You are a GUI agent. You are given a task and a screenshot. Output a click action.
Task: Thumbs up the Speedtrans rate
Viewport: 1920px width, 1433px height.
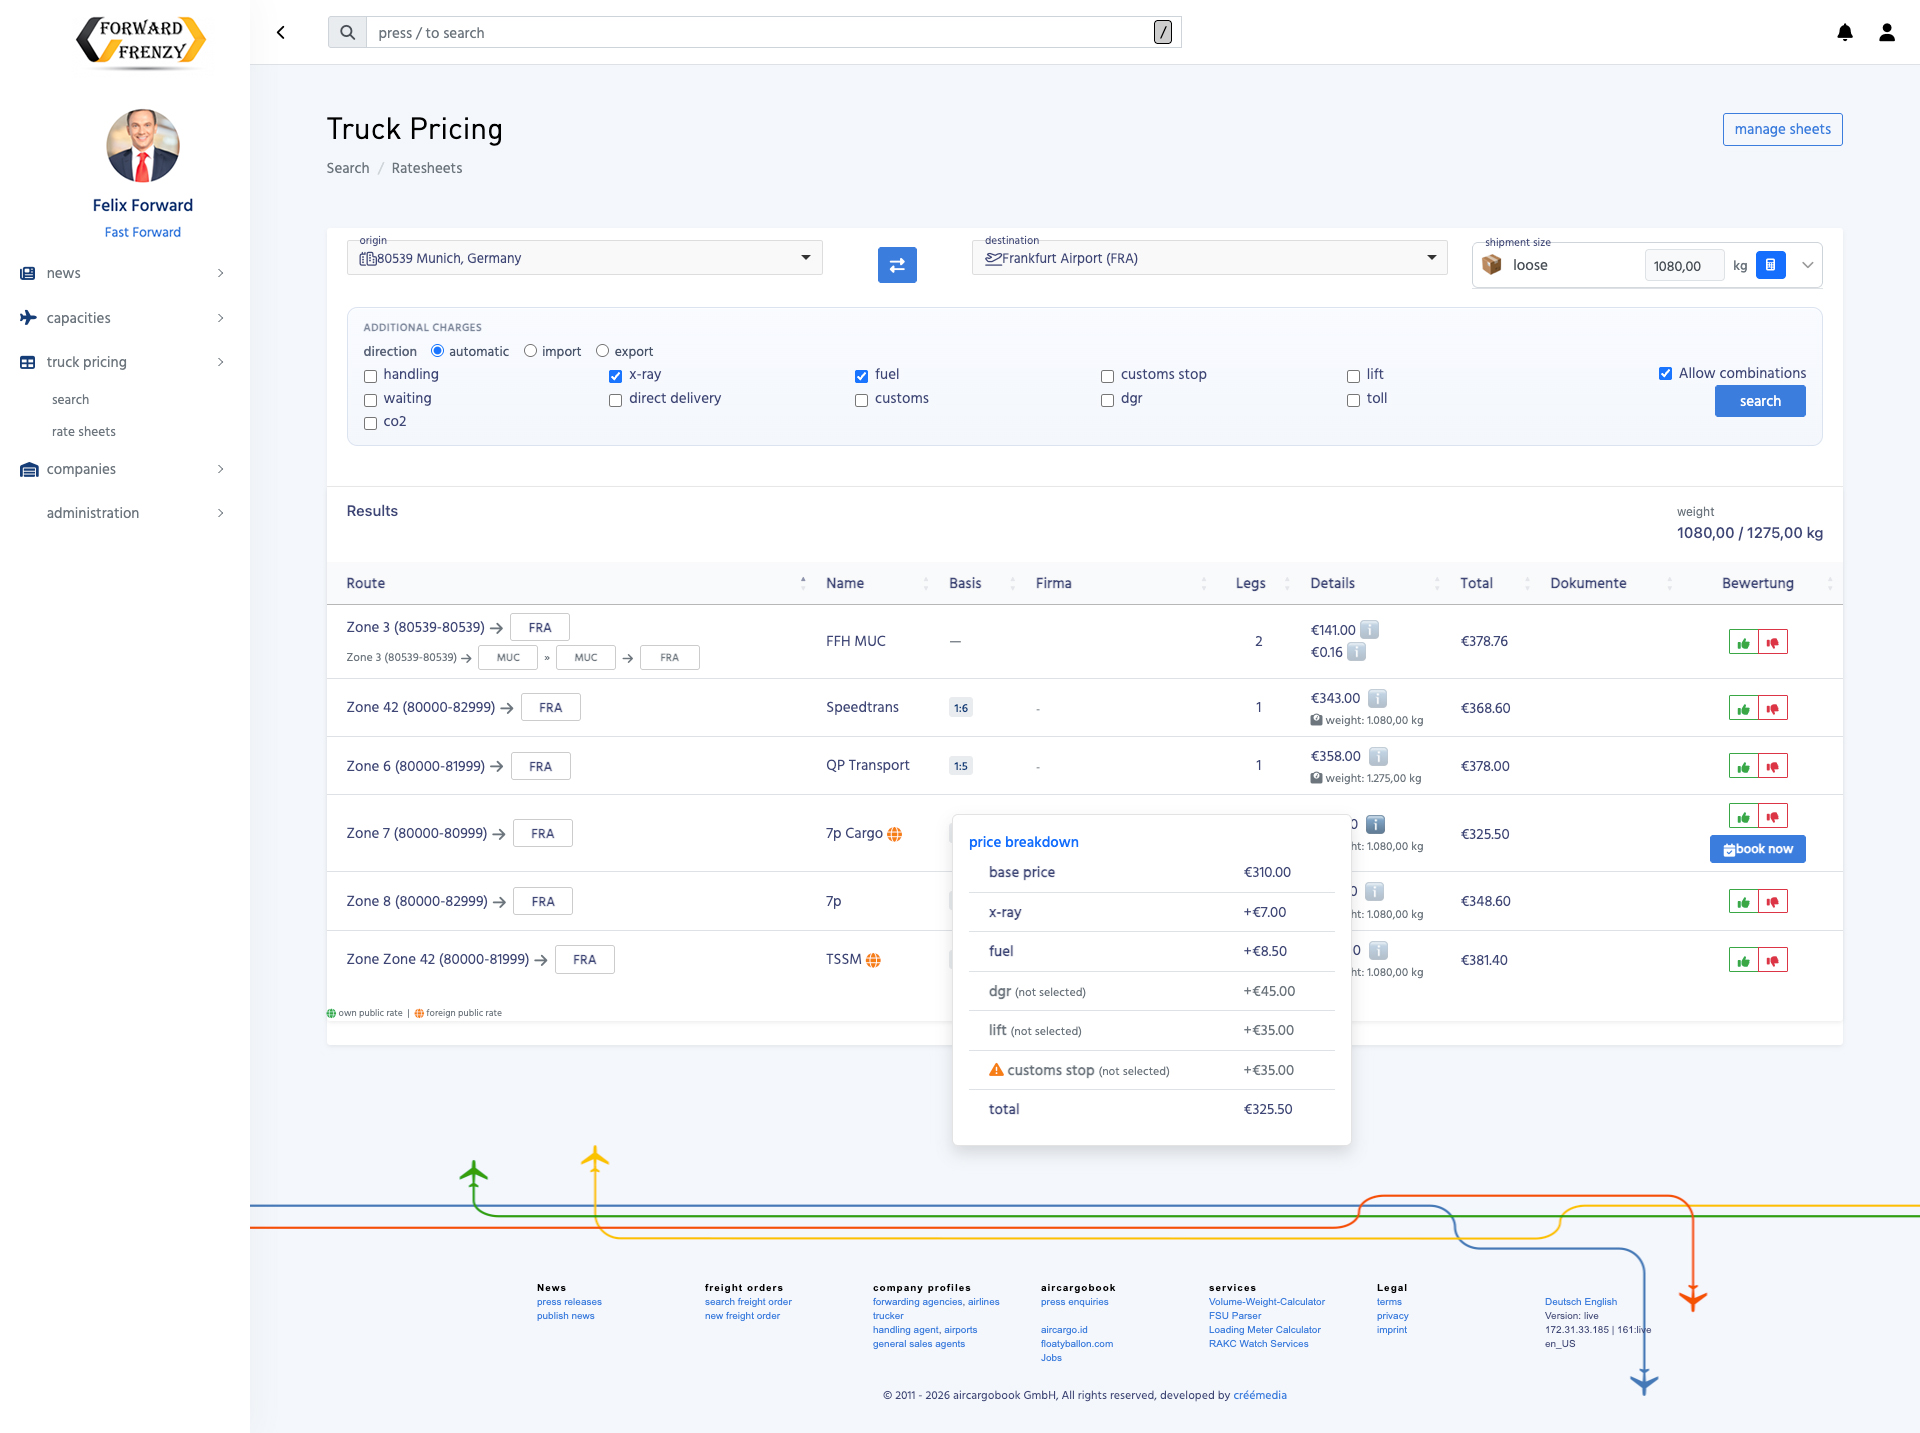click(1743, 709)
